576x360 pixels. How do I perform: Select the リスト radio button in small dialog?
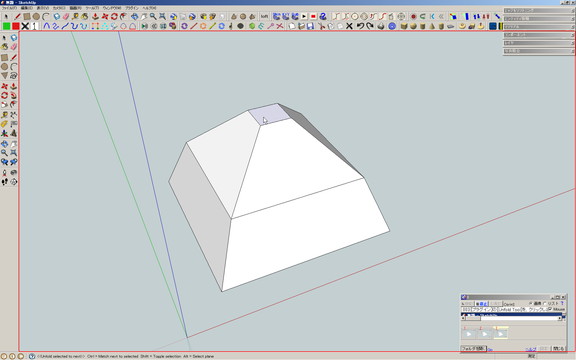point(545,303)
